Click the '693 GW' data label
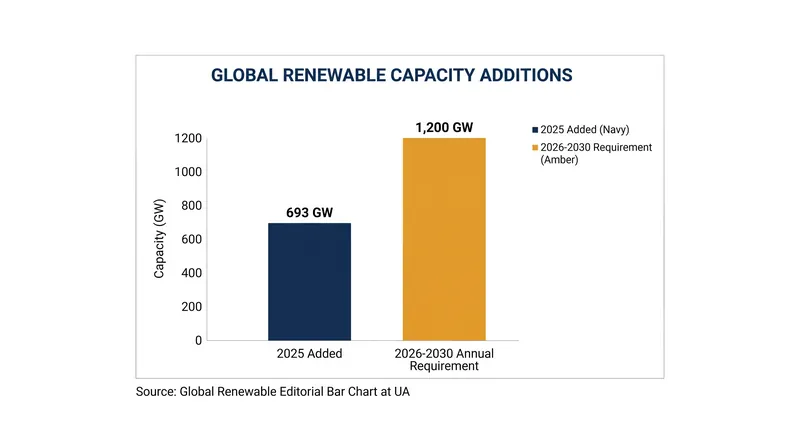This screenshot has height=447, width=800. (x=309, y=212)
